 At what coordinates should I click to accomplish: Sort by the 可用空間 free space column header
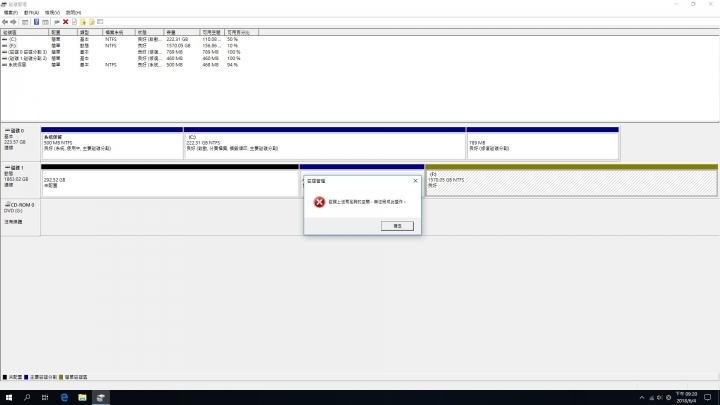pos(212,33)
